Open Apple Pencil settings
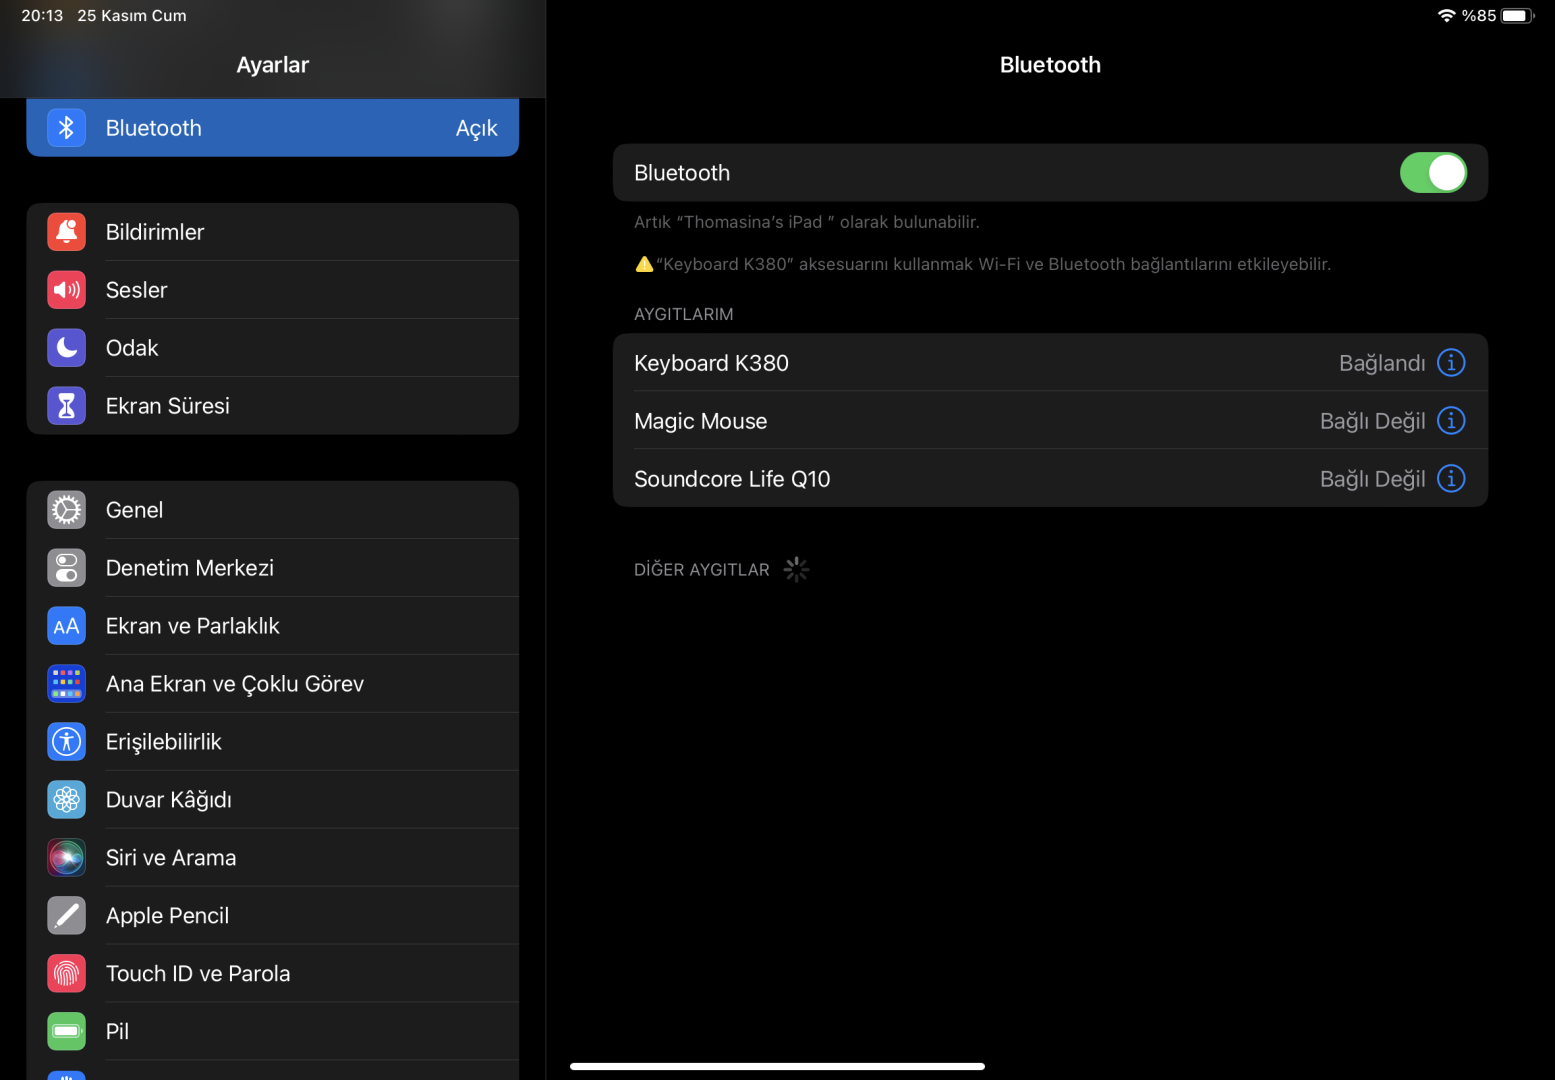The image size is (1555, 1080). pos(273,916)
